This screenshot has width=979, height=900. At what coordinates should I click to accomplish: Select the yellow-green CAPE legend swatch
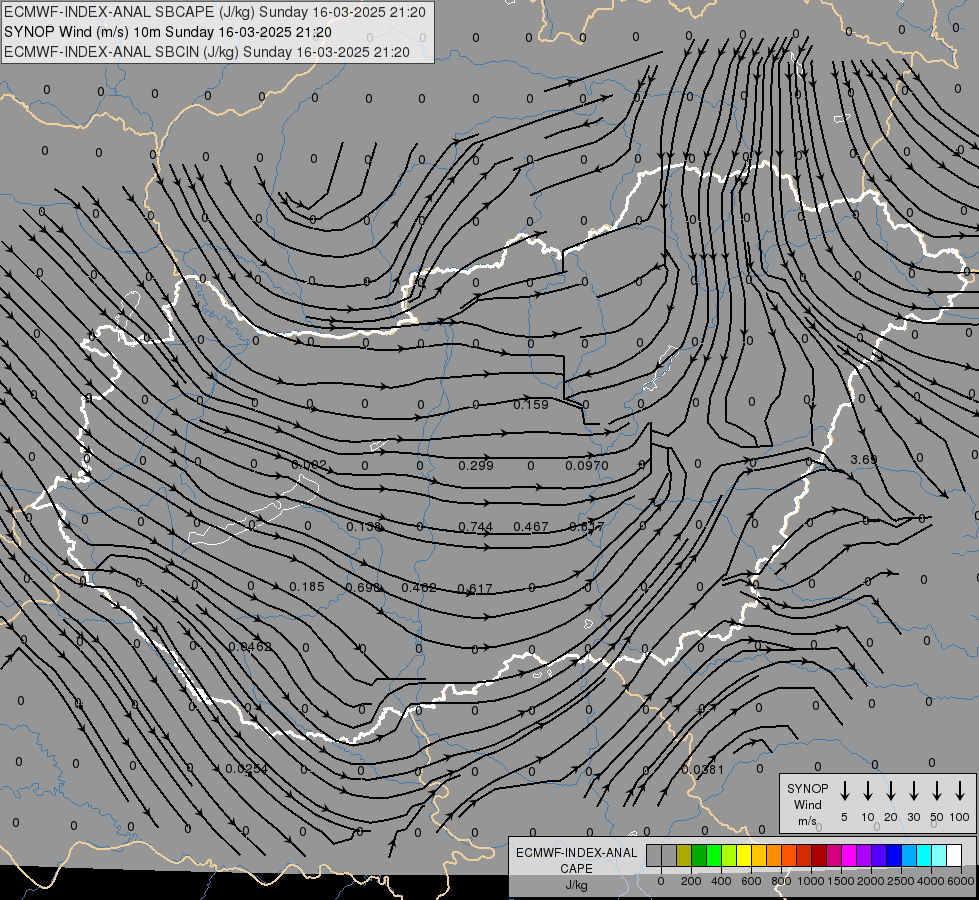point(729,855)
